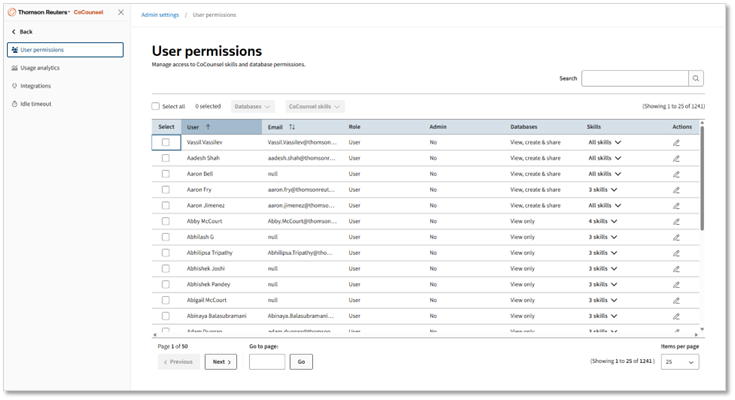Click edit pencil icon for Abby McCourt
This screenshot has width=735, height=400.
(x=676, y=221)
